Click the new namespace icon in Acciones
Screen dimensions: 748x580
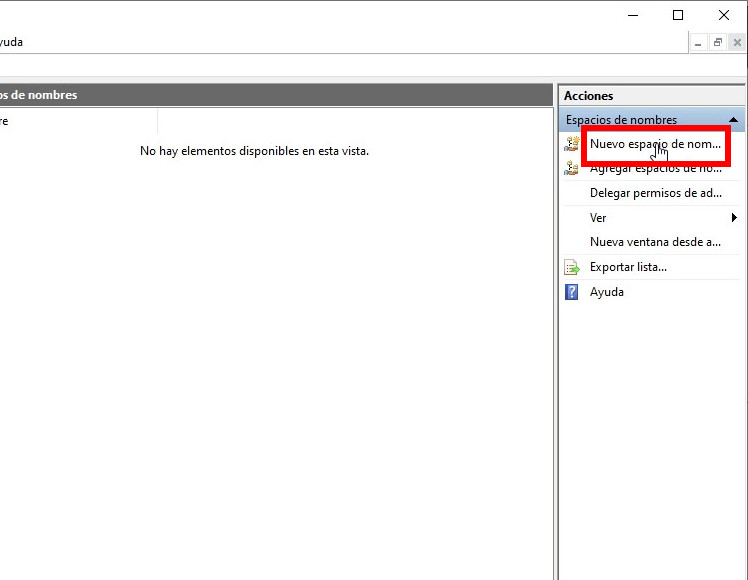point(572,144)
